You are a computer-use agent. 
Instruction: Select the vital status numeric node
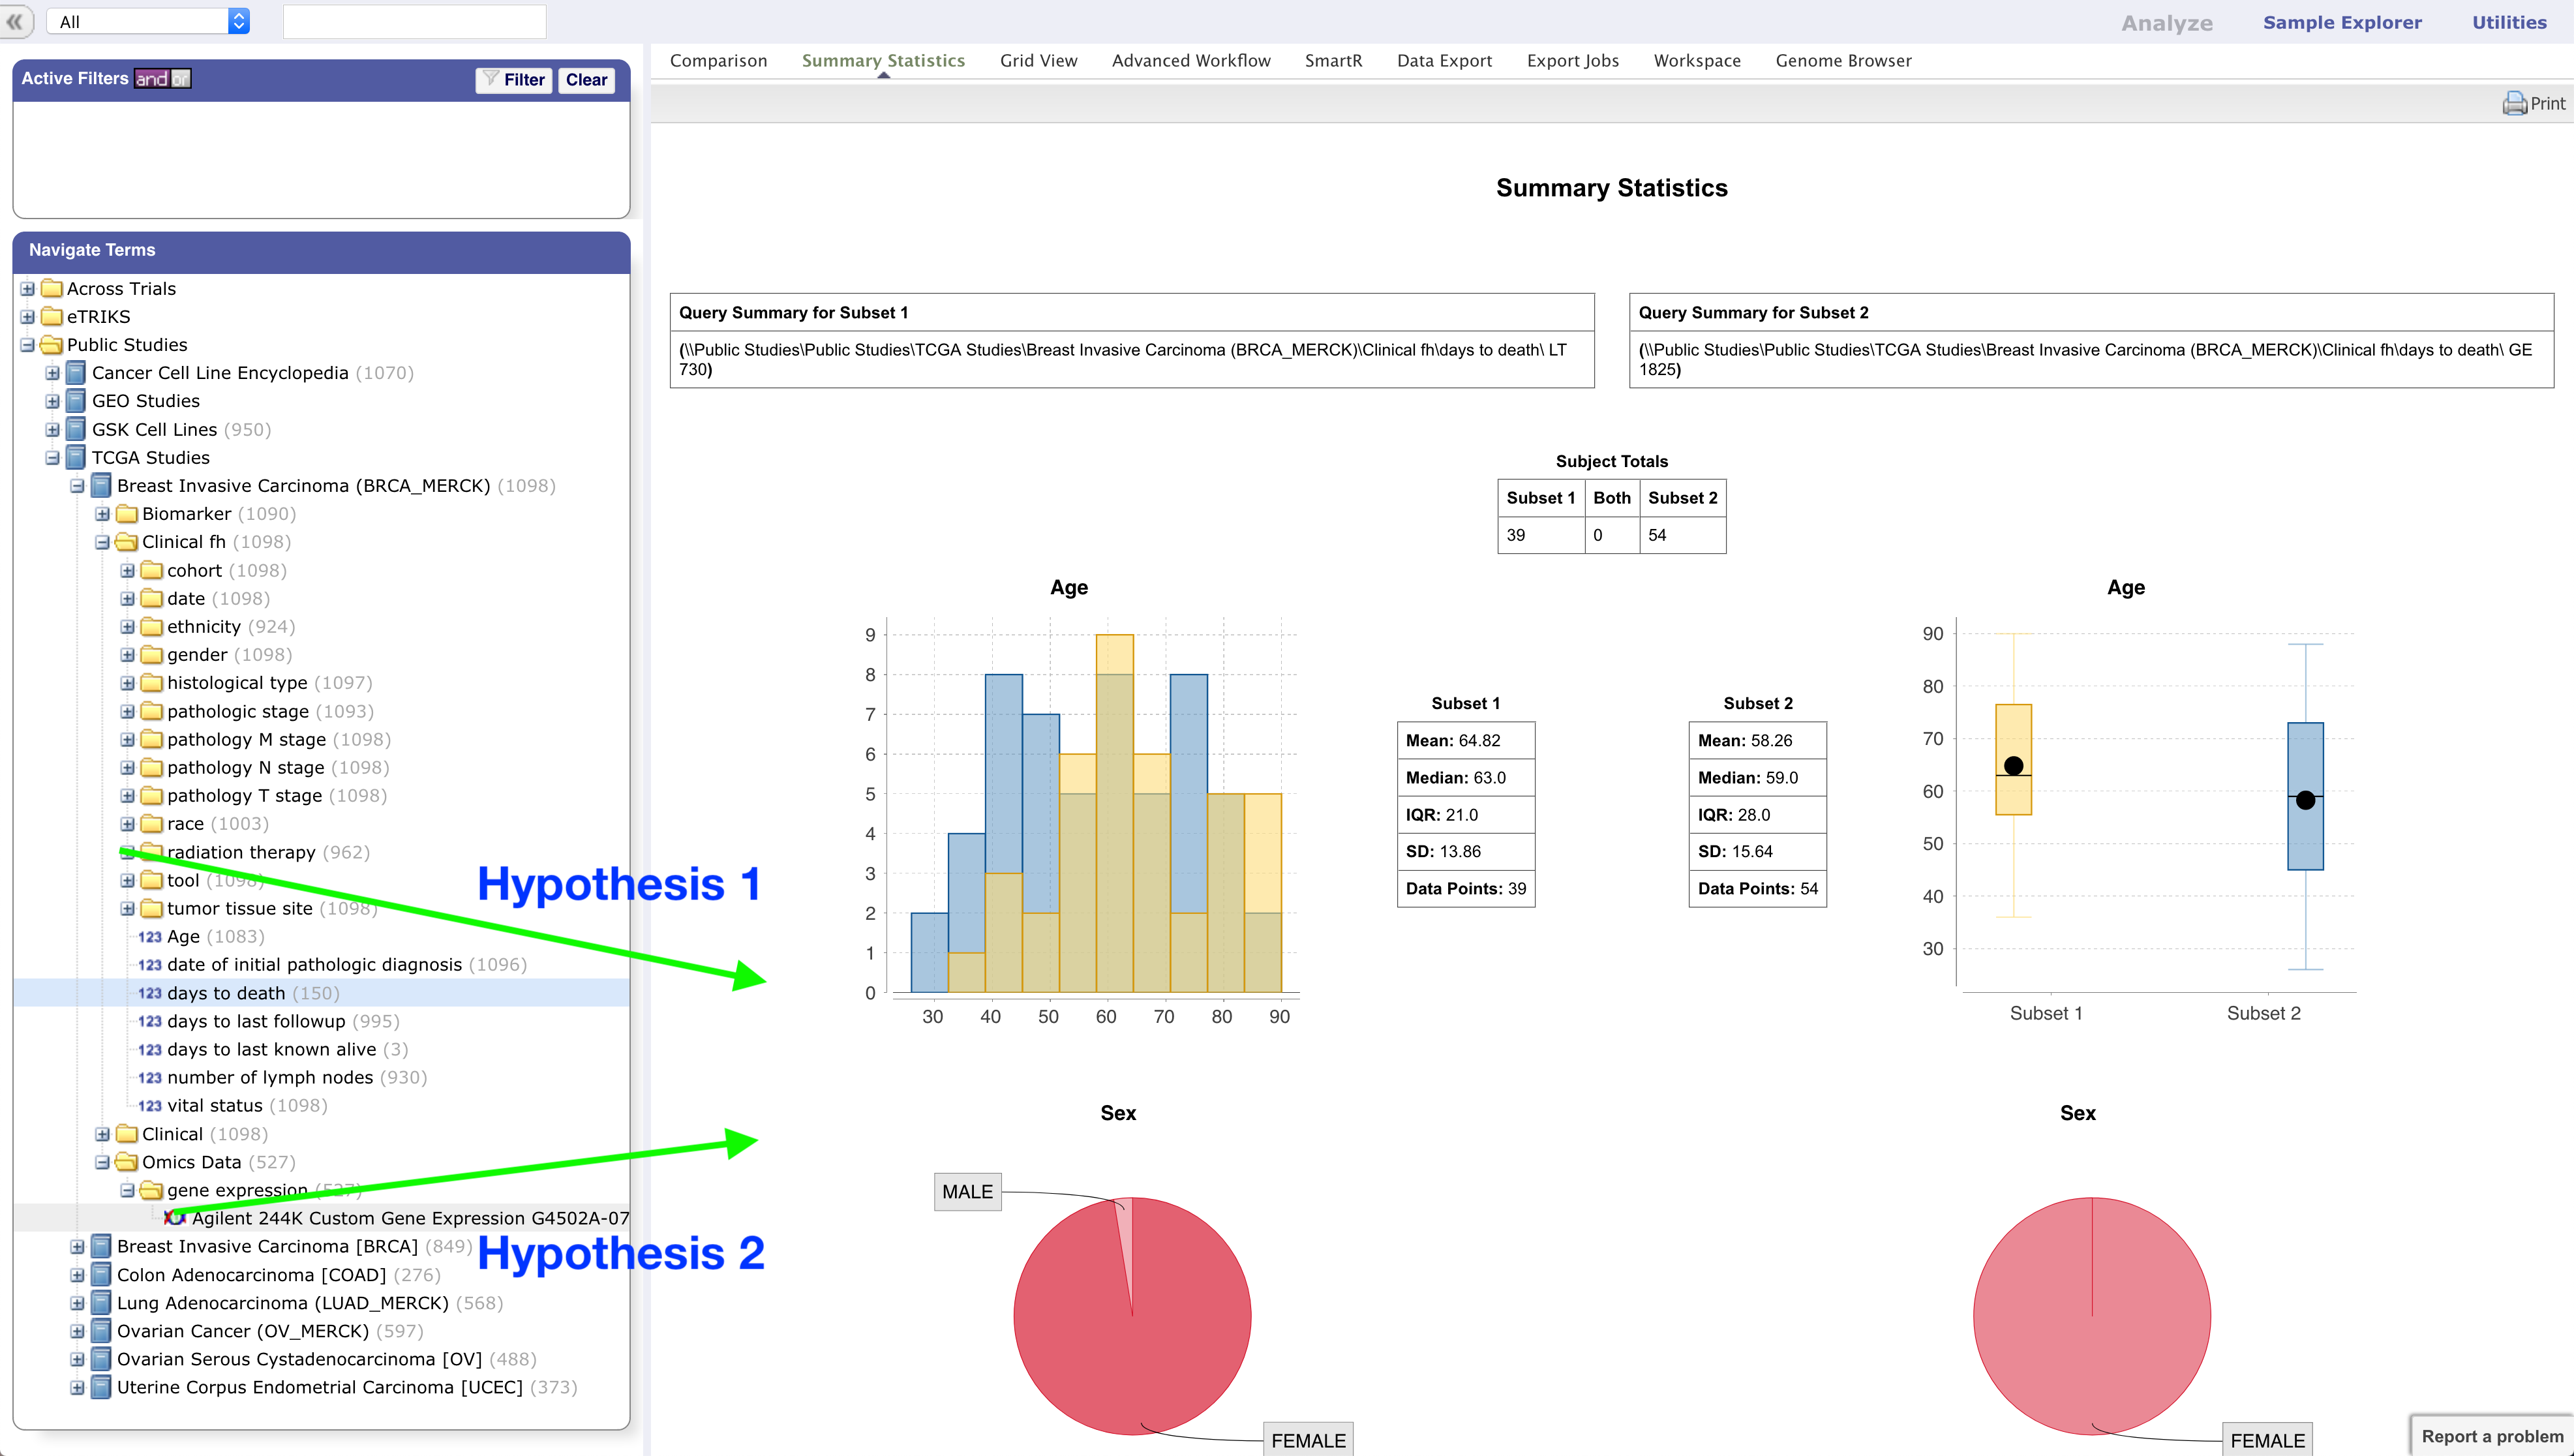[x=214, y=1105]
